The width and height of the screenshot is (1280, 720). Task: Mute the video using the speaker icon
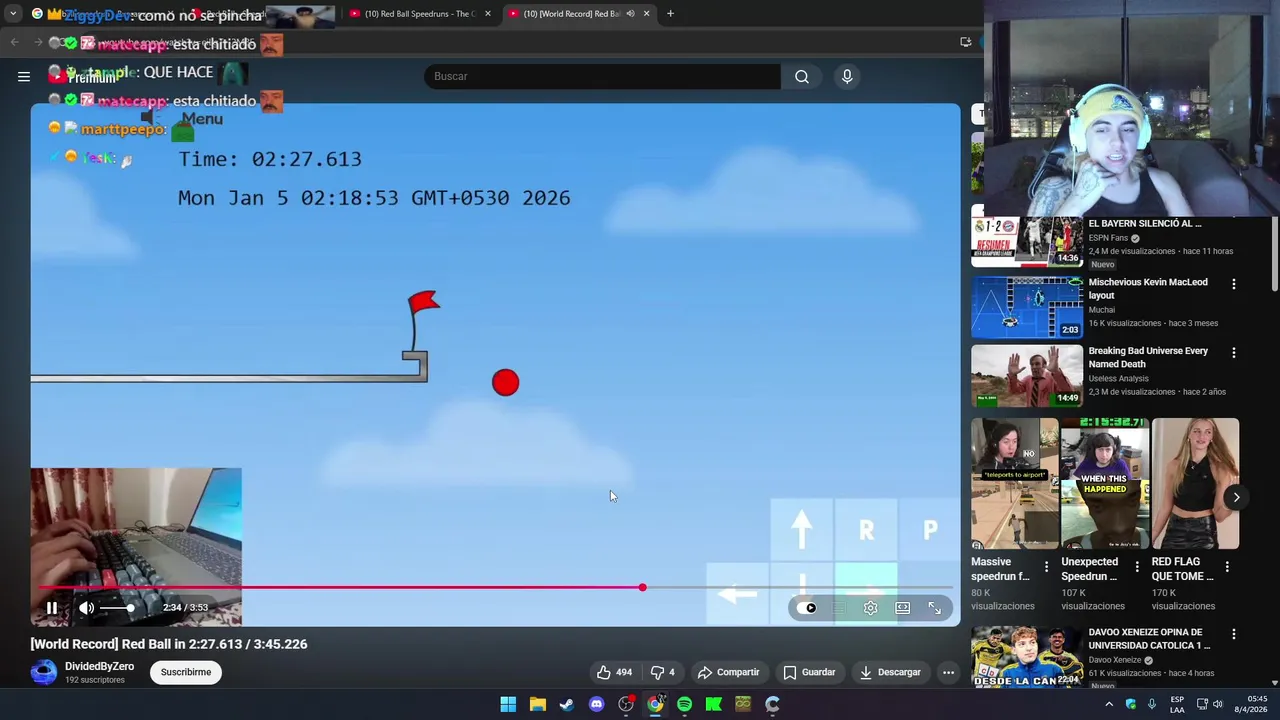(x=87, y=607)
